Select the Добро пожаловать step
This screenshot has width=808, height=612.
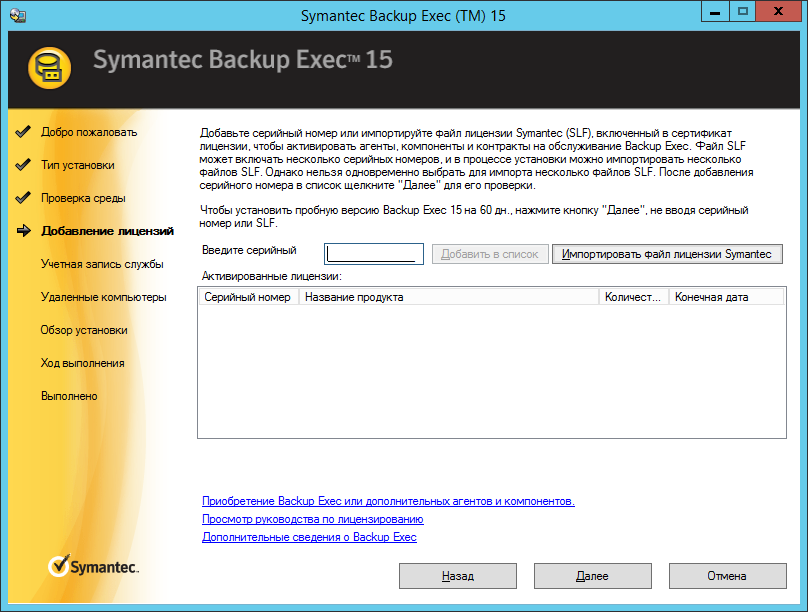(x=89, y=132)
